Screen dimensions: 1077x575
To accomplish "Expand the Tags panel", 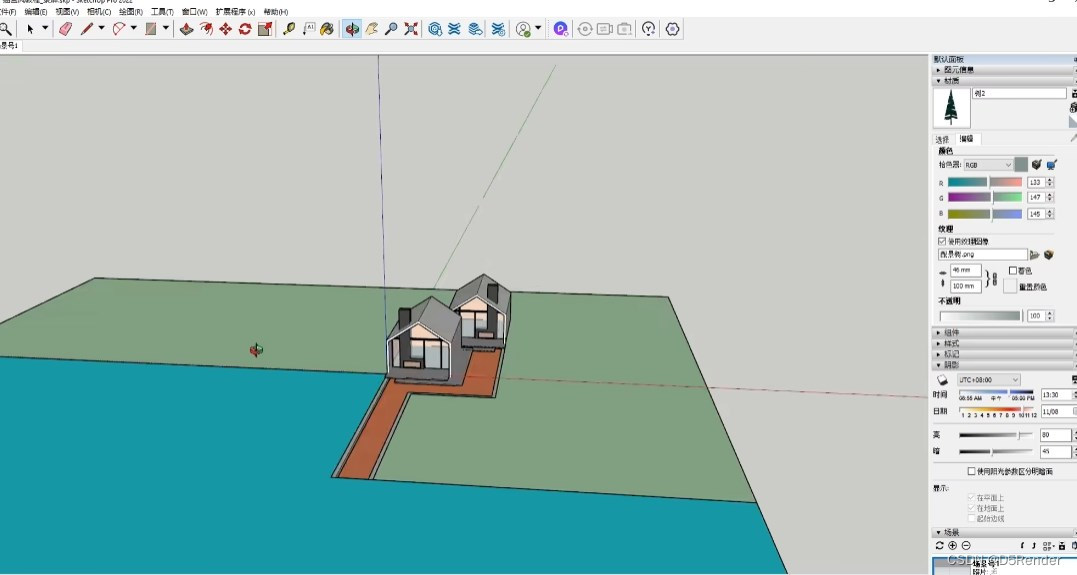I will (1004, 354).
